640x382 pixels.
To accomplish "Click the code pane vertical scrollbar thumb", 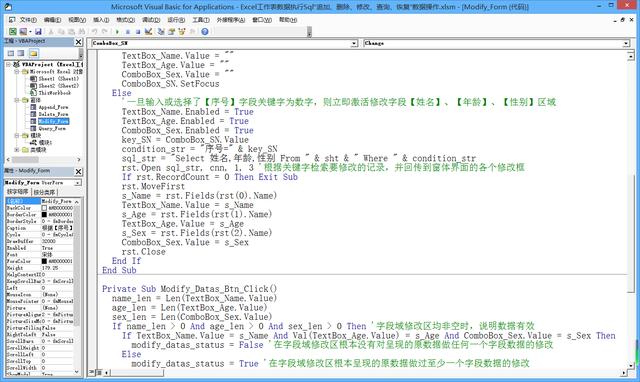I will [x=631, y=233].
